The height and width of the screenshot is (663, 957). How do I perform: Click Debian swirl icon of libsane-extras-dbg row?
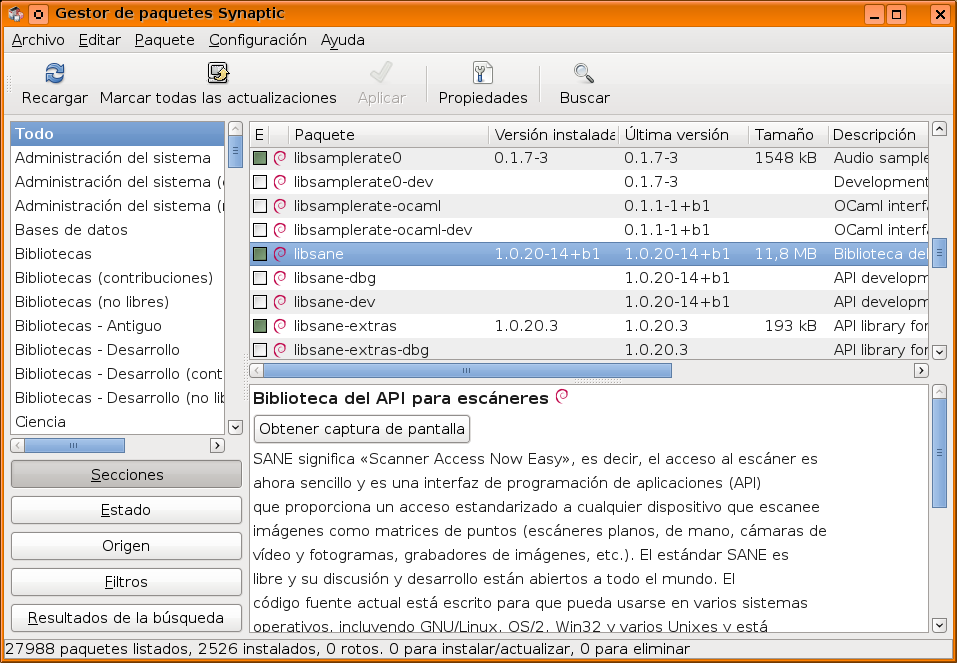[x=280, y=350]
